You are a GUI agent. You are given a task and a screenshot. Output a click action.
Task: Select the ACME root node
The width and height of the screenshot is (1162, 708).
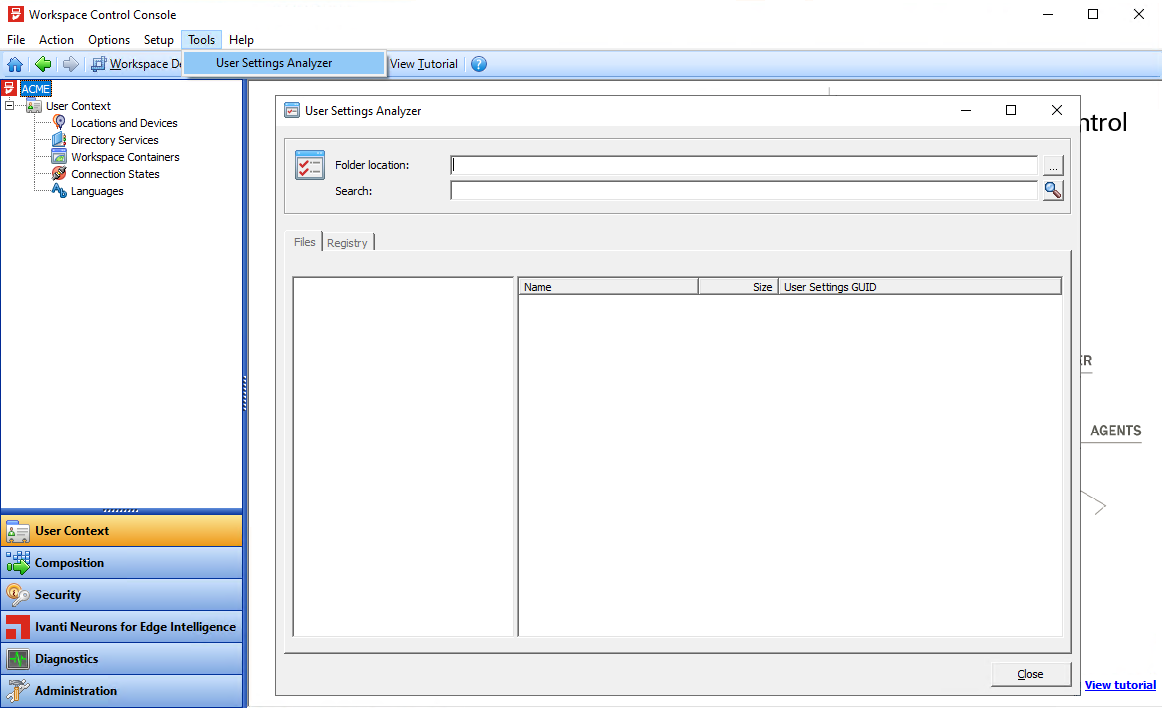pos(36,89)
